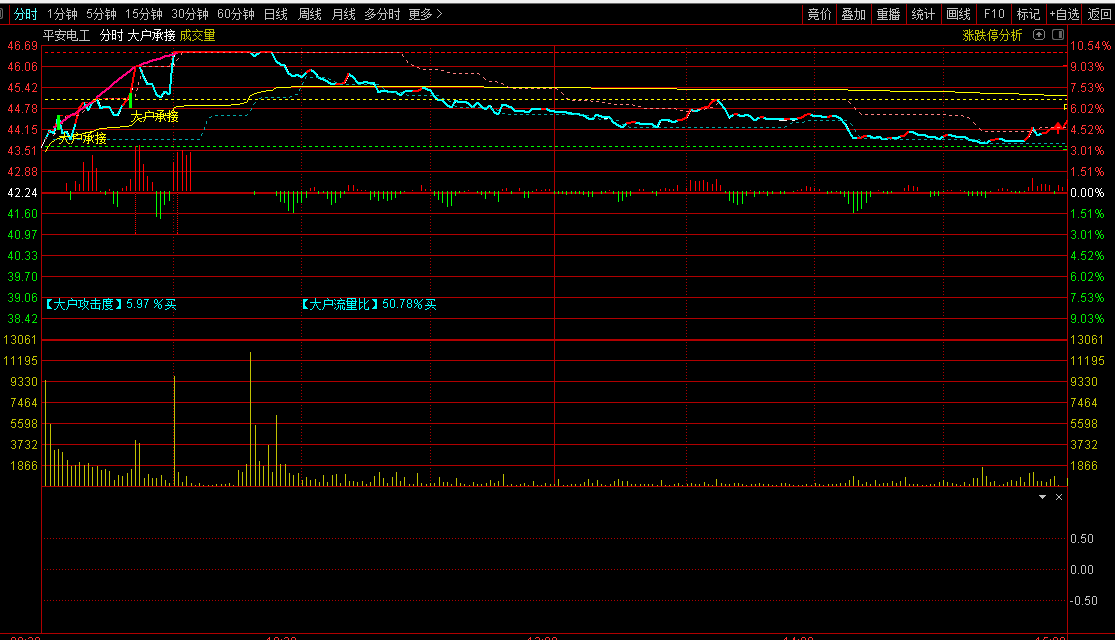
Task: Click the 42.24 previous close price label
Action: tap(22, 193)
